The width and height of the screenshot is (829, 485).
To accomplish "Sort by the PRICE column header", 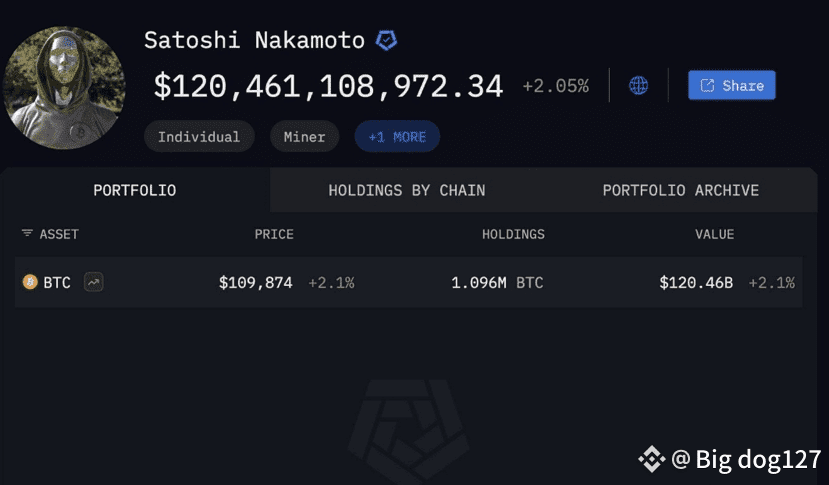I will coord(274,234).
